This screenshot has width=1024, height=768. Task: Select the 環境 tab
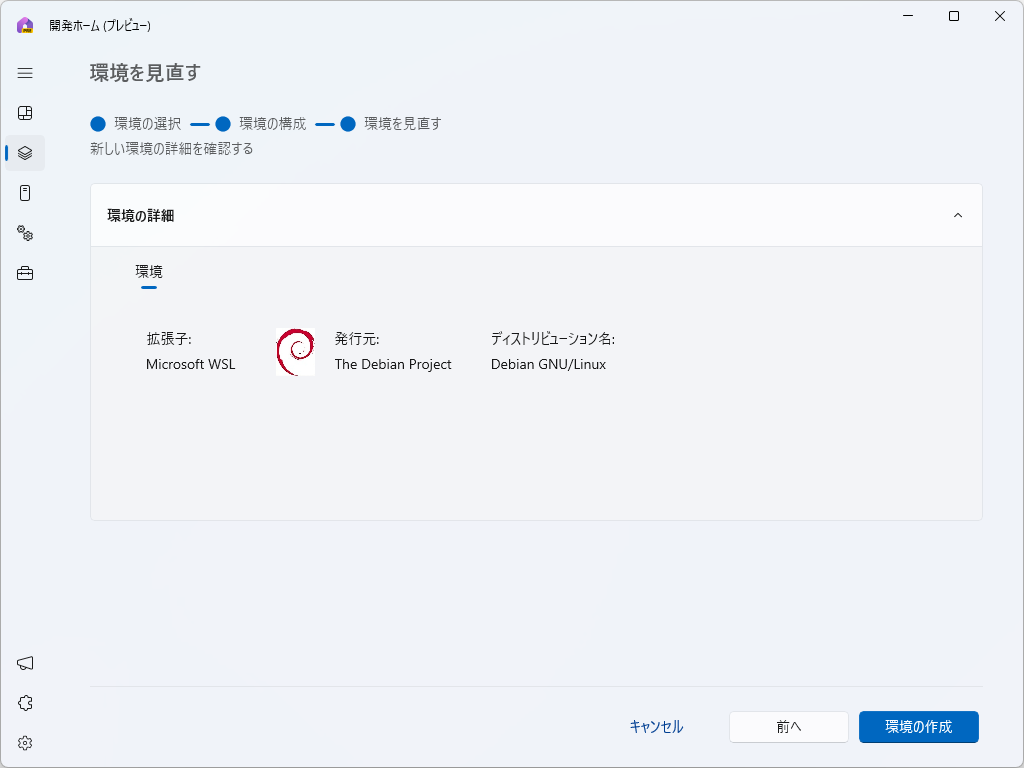(149, 272)
